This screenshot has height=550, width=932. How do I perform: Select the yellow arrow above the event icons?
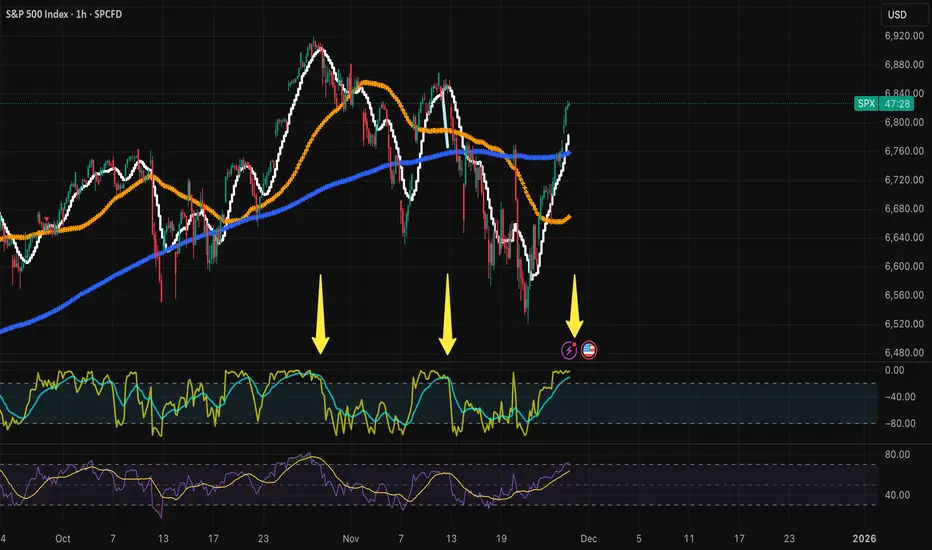[574, 306]
